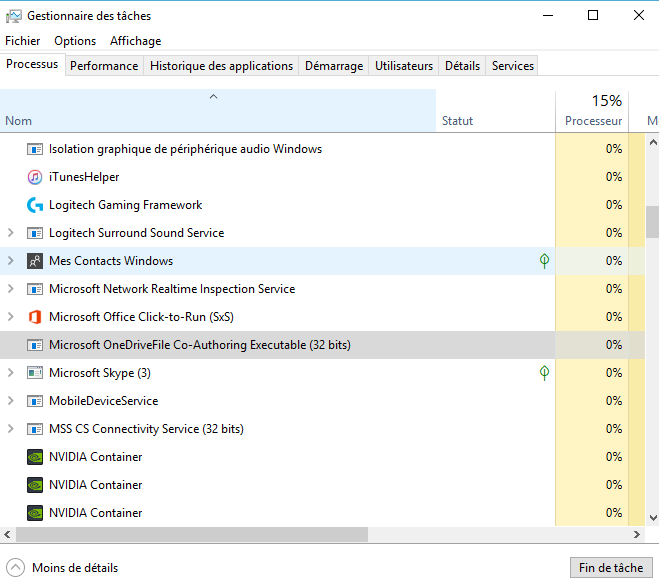This screenshot has height=586, width=659.
Task: Expand the Mes Contacts Windows process
Action: [x=11, y=261]
